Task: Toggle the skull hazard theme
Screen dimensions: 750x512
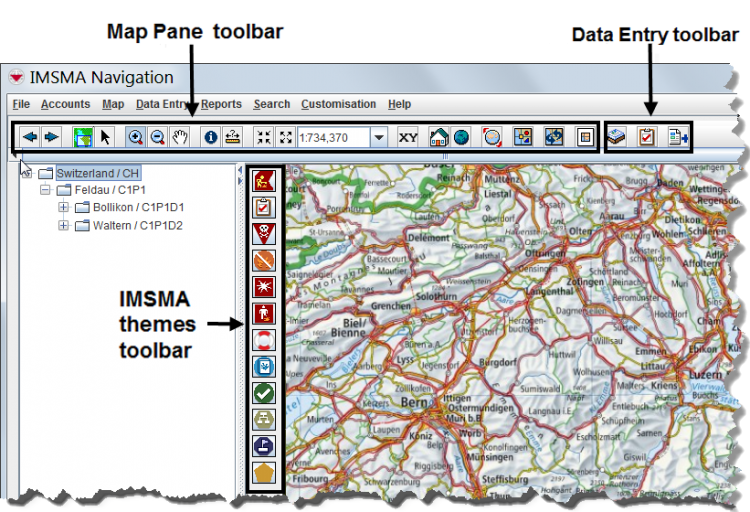Action: (265, 234)
